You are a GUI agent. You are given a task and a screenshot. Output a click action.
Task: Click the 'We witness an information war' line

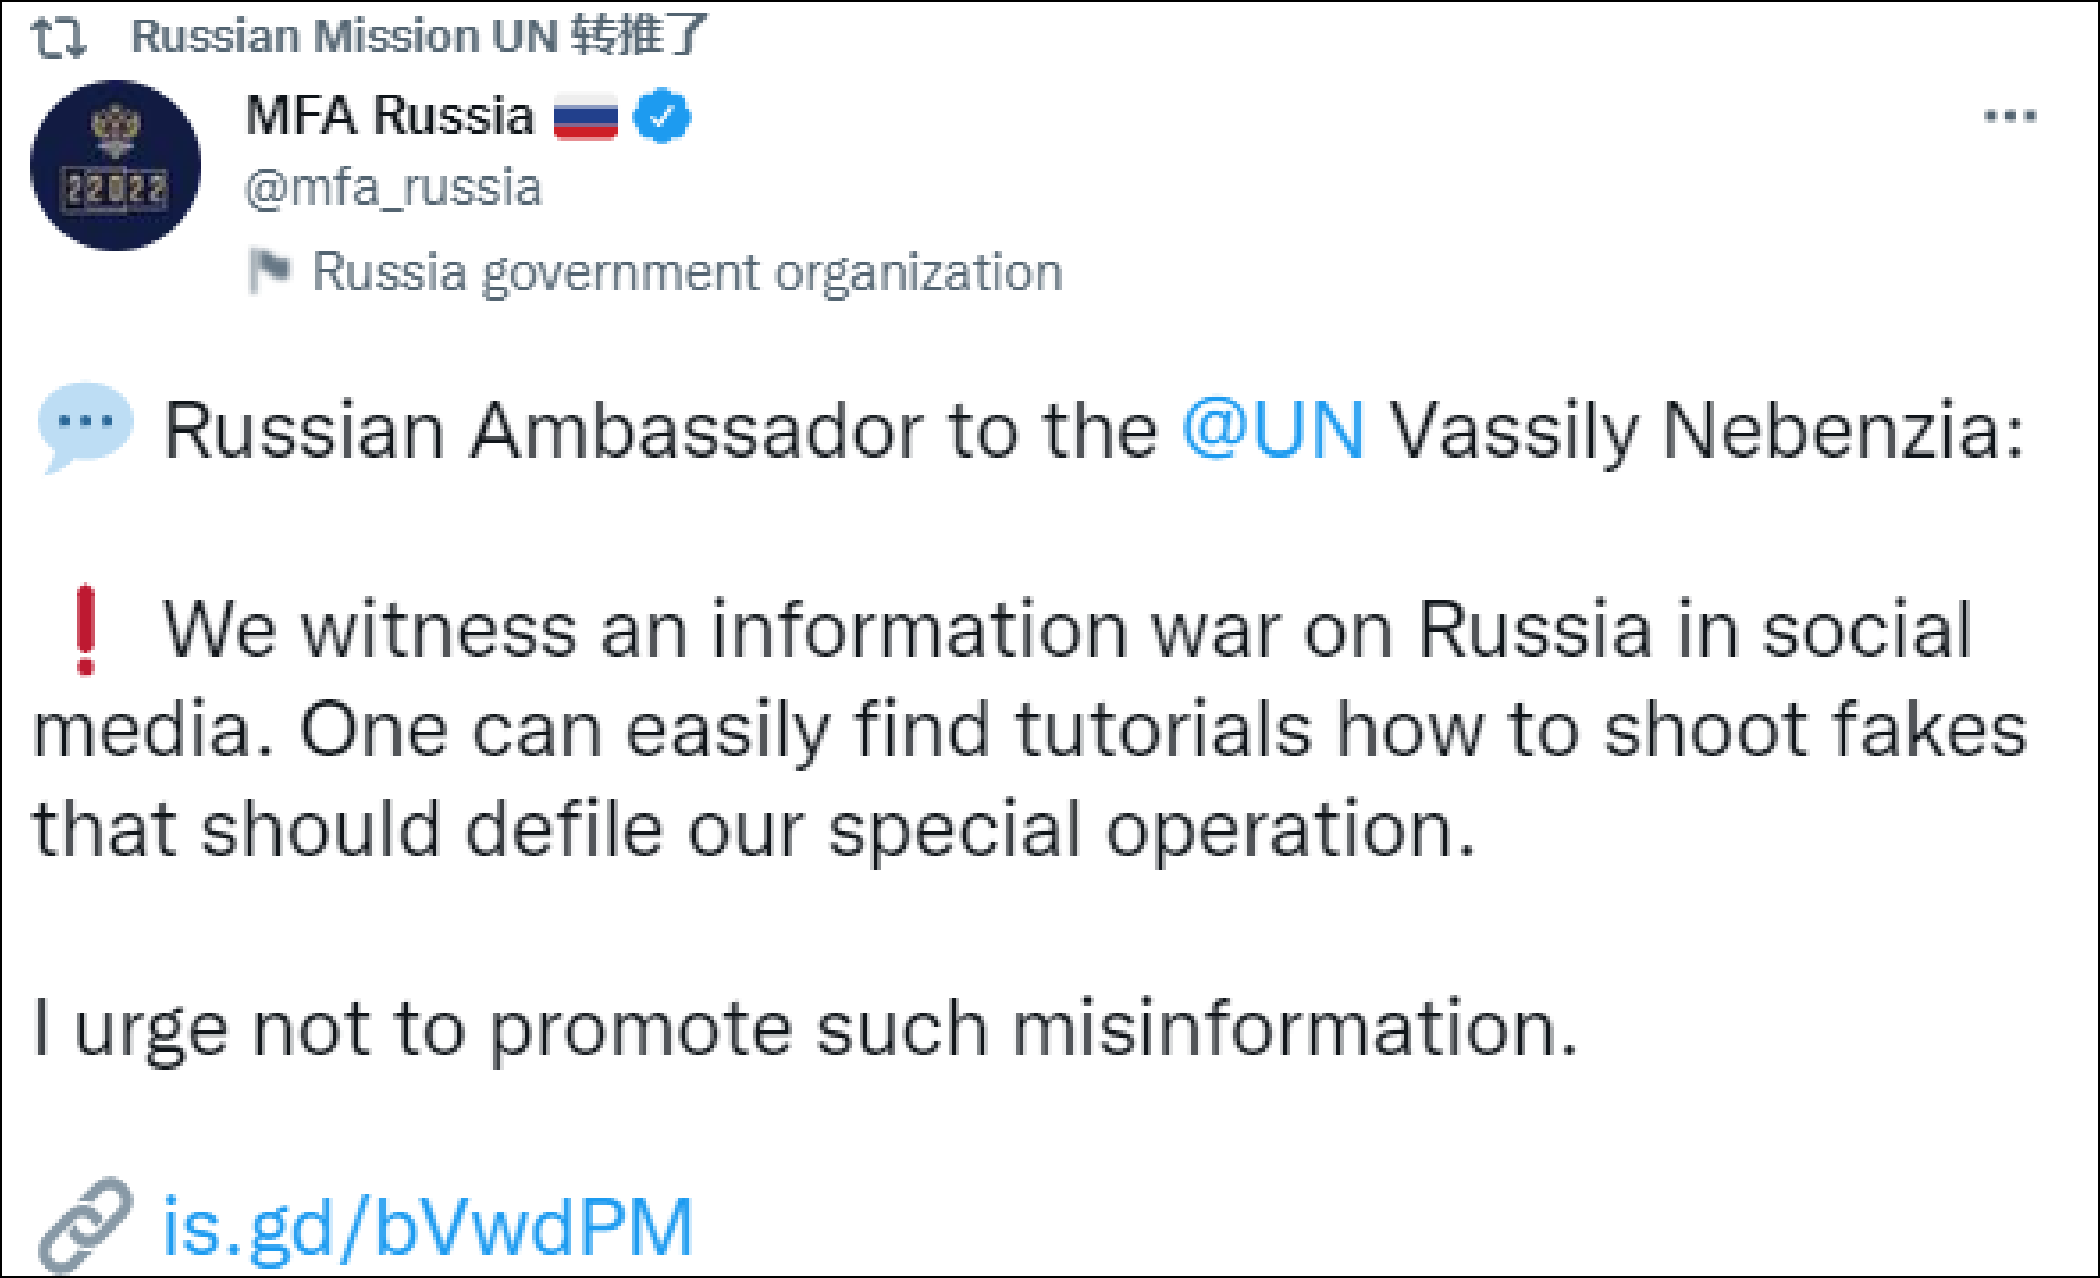click(1066, 630)
